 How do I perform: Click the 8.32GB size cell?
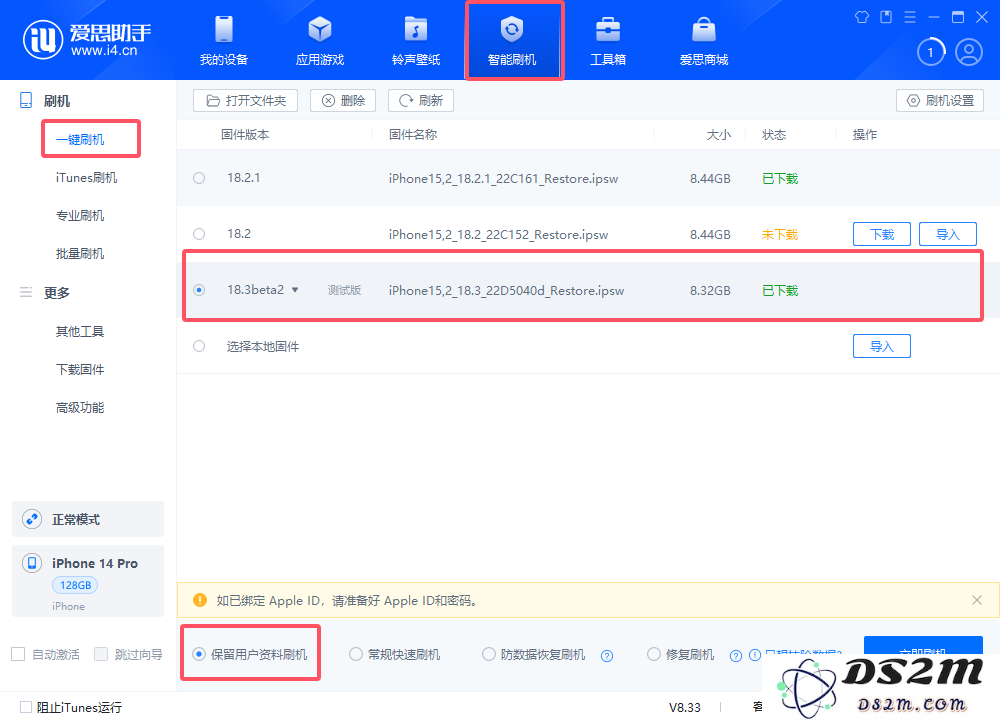(x=710, y=291)
